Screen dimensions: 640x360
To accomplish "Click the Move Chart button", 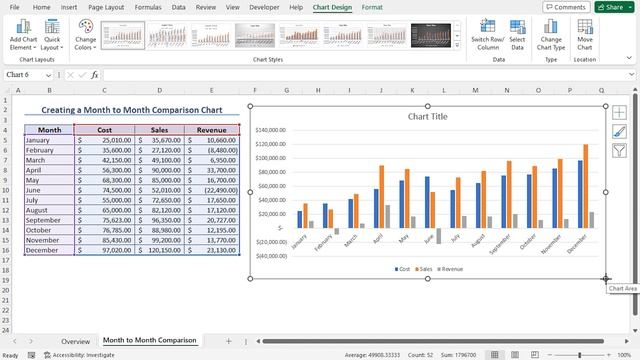I will pyautogui.click(x=584, y=35).
